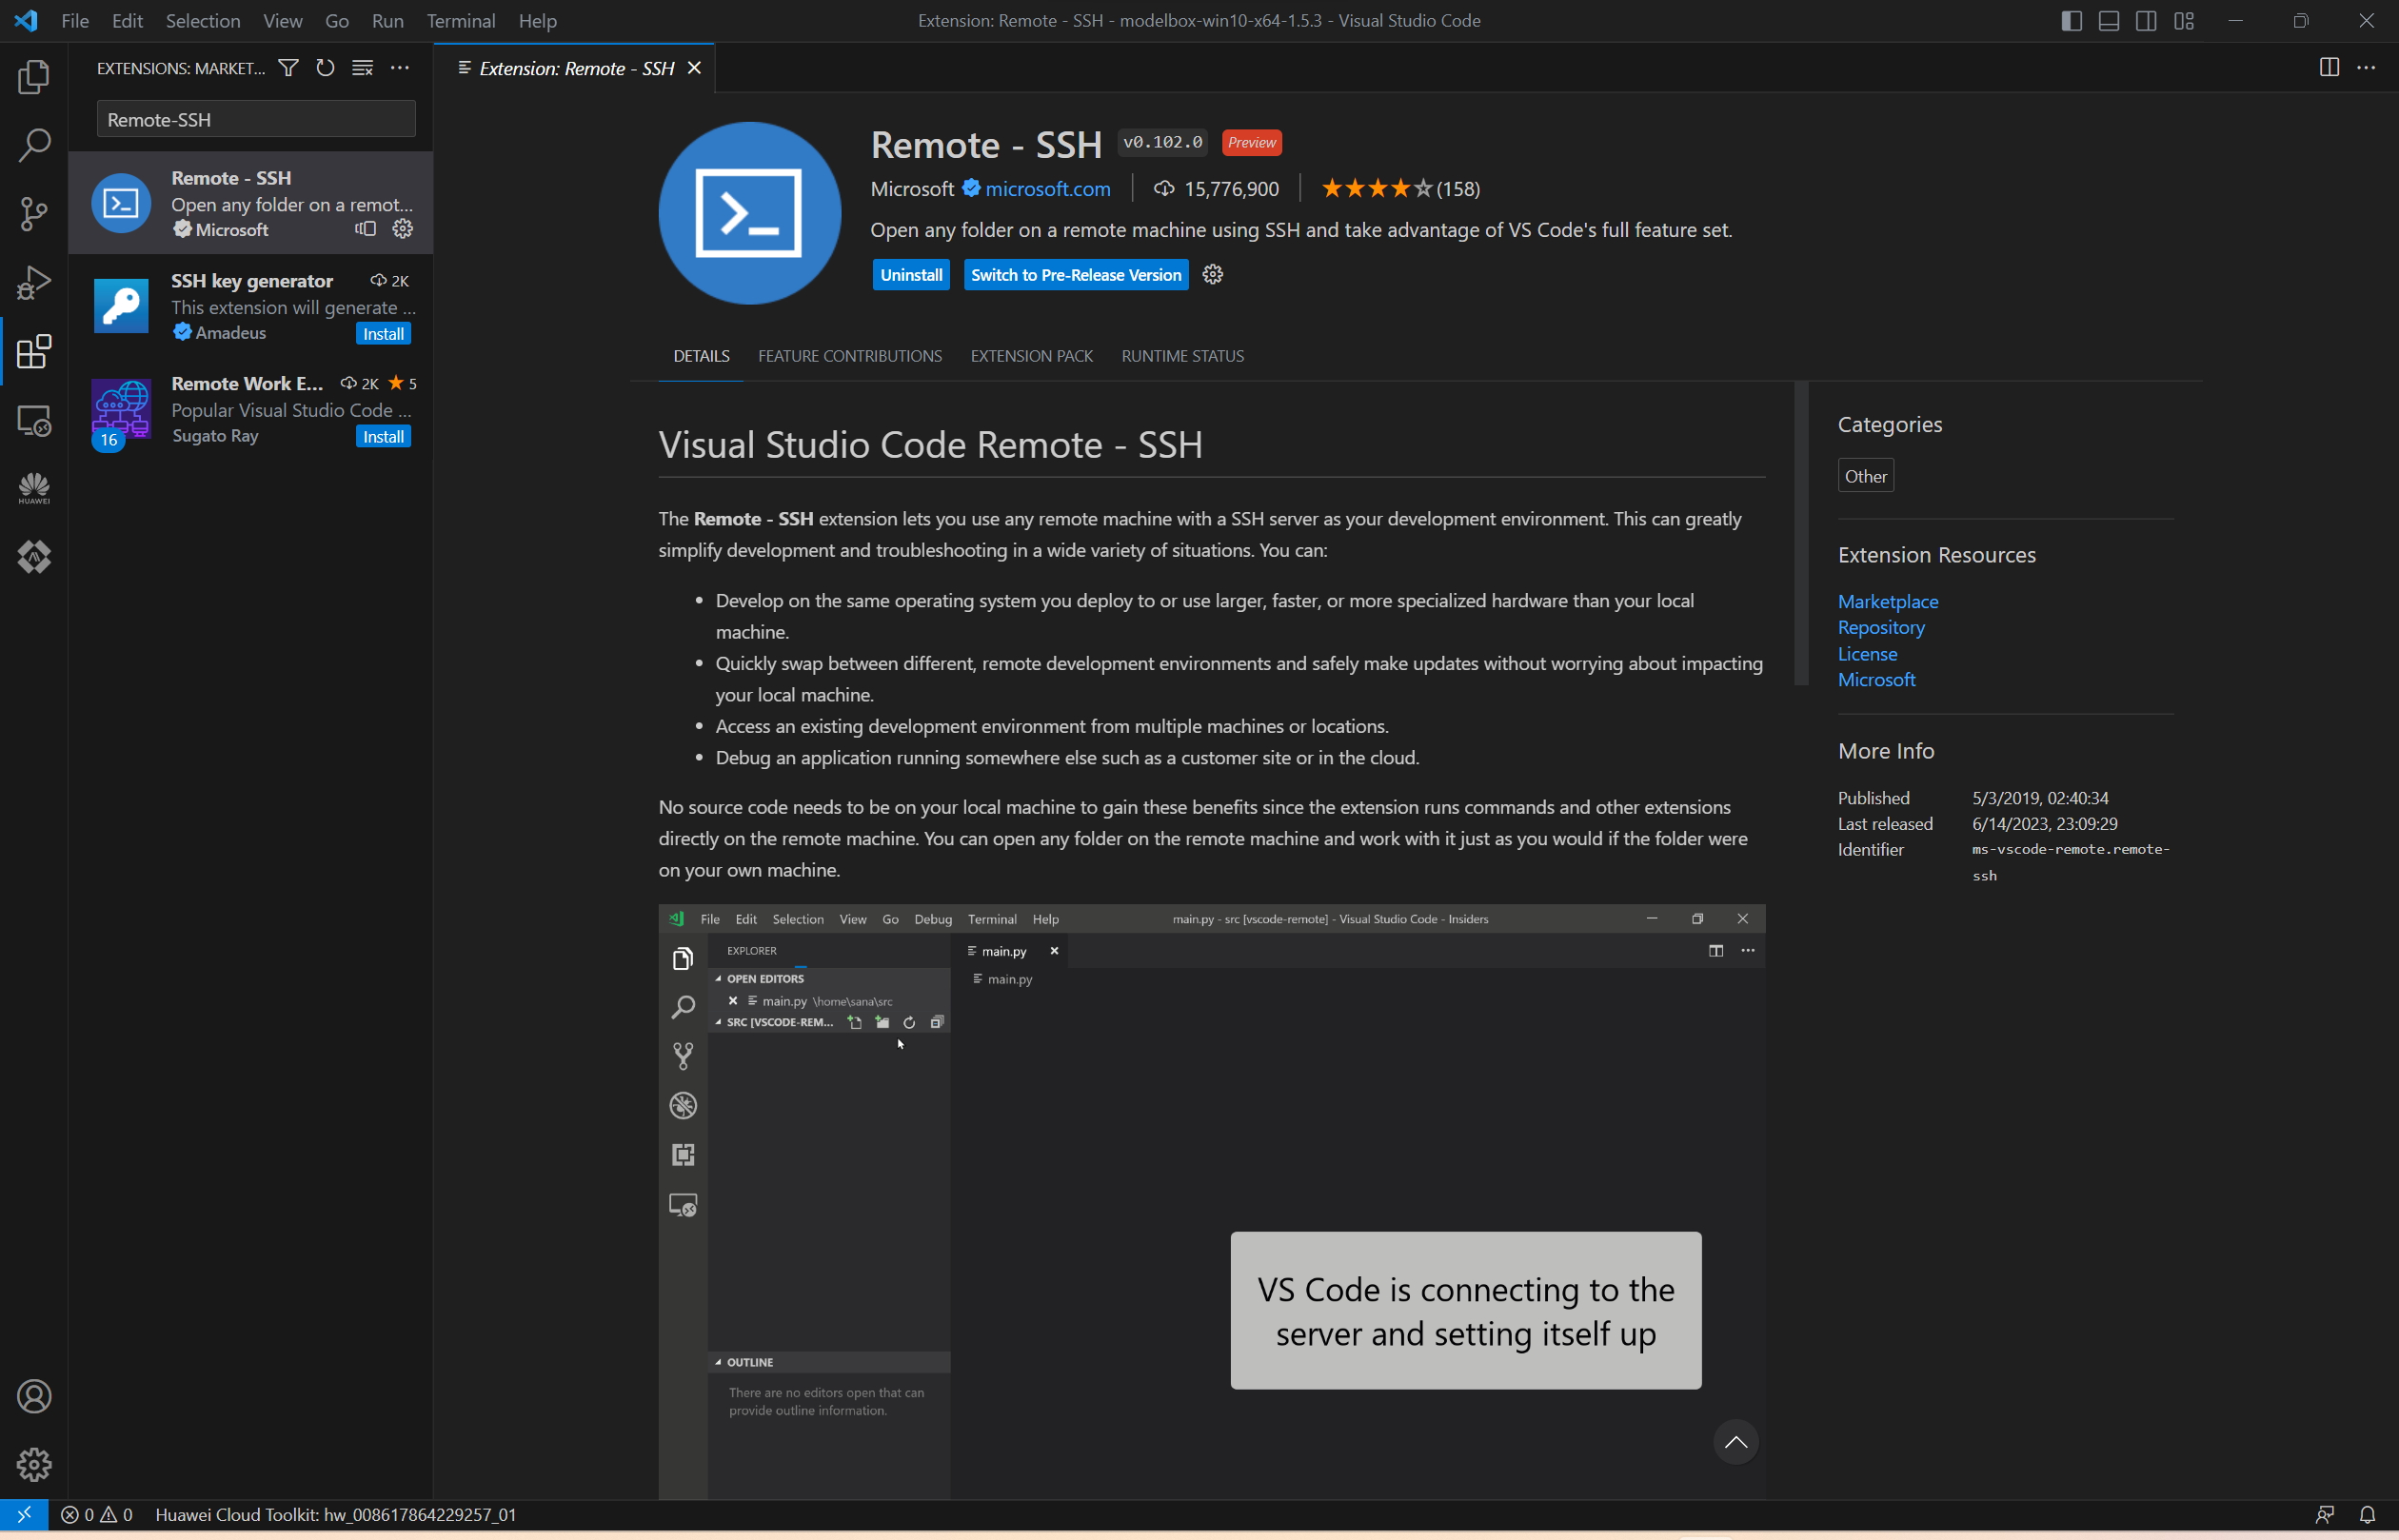The width and height of the screenshot is (2399, 1540).
Task: Open Views and More Actions ellipsis menu
Action: coord(400,68)
